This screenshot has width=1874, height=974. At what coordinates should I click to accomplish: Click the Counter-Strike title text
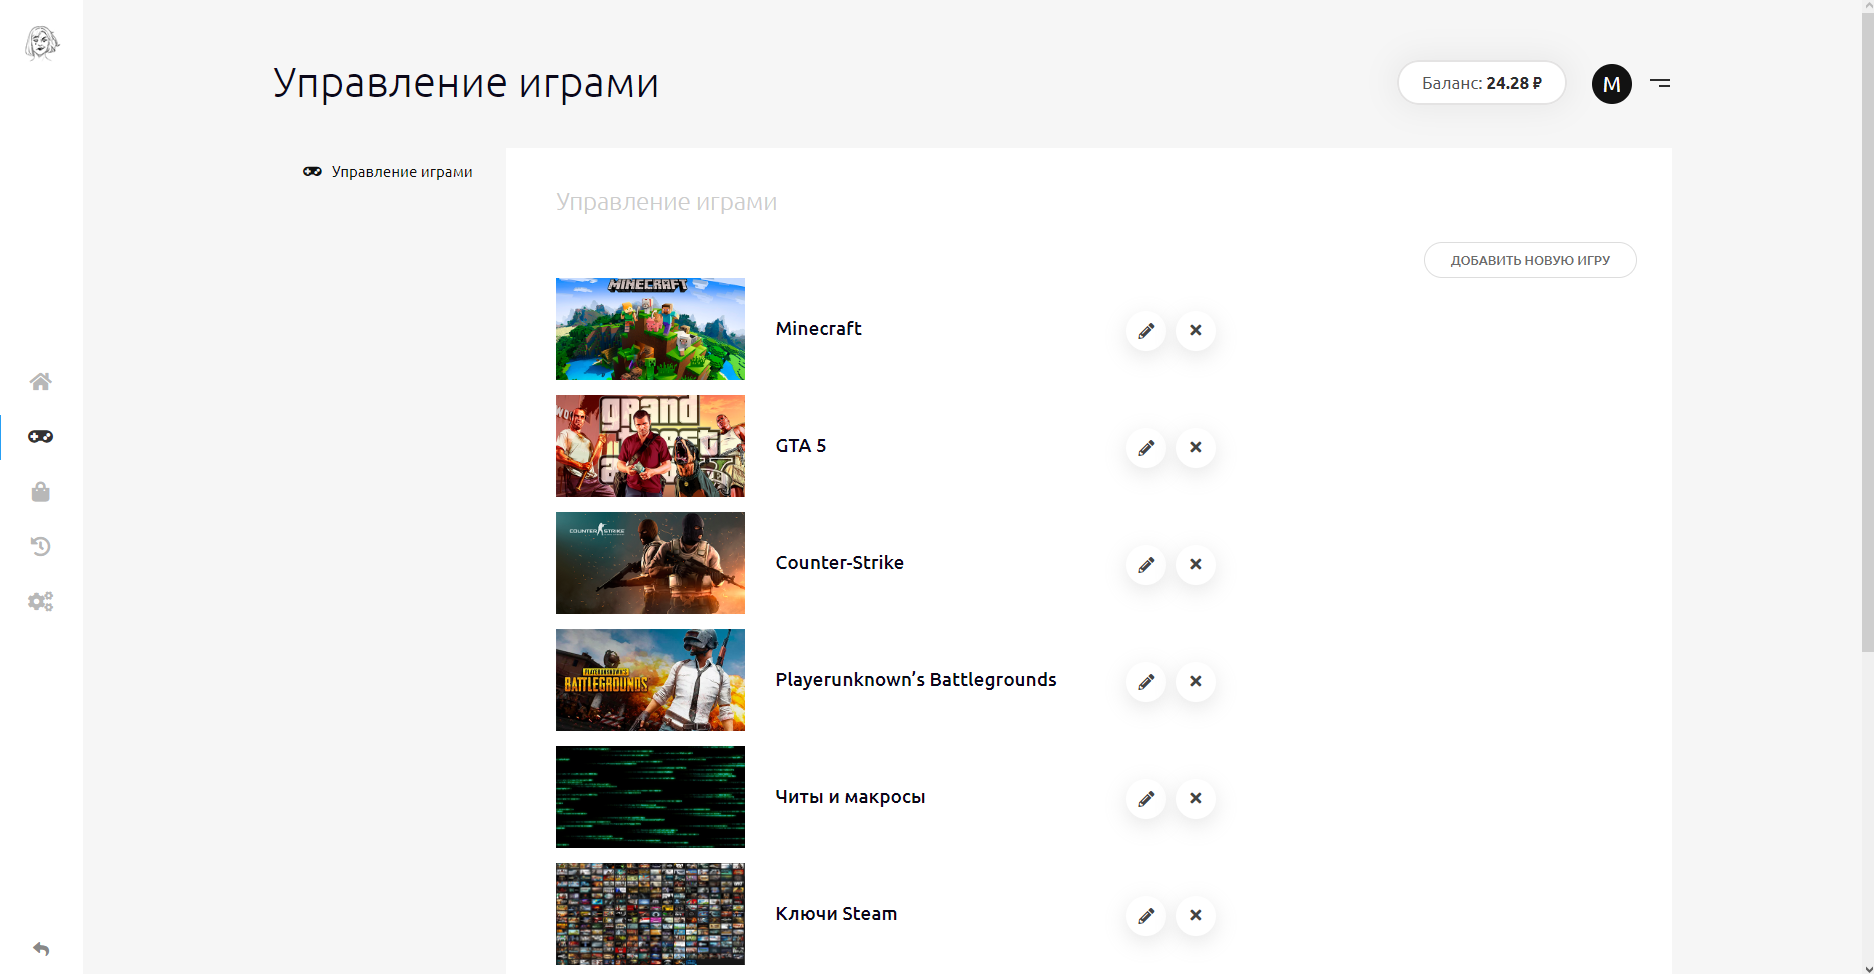pyautogui.click(x=840, y=563)
